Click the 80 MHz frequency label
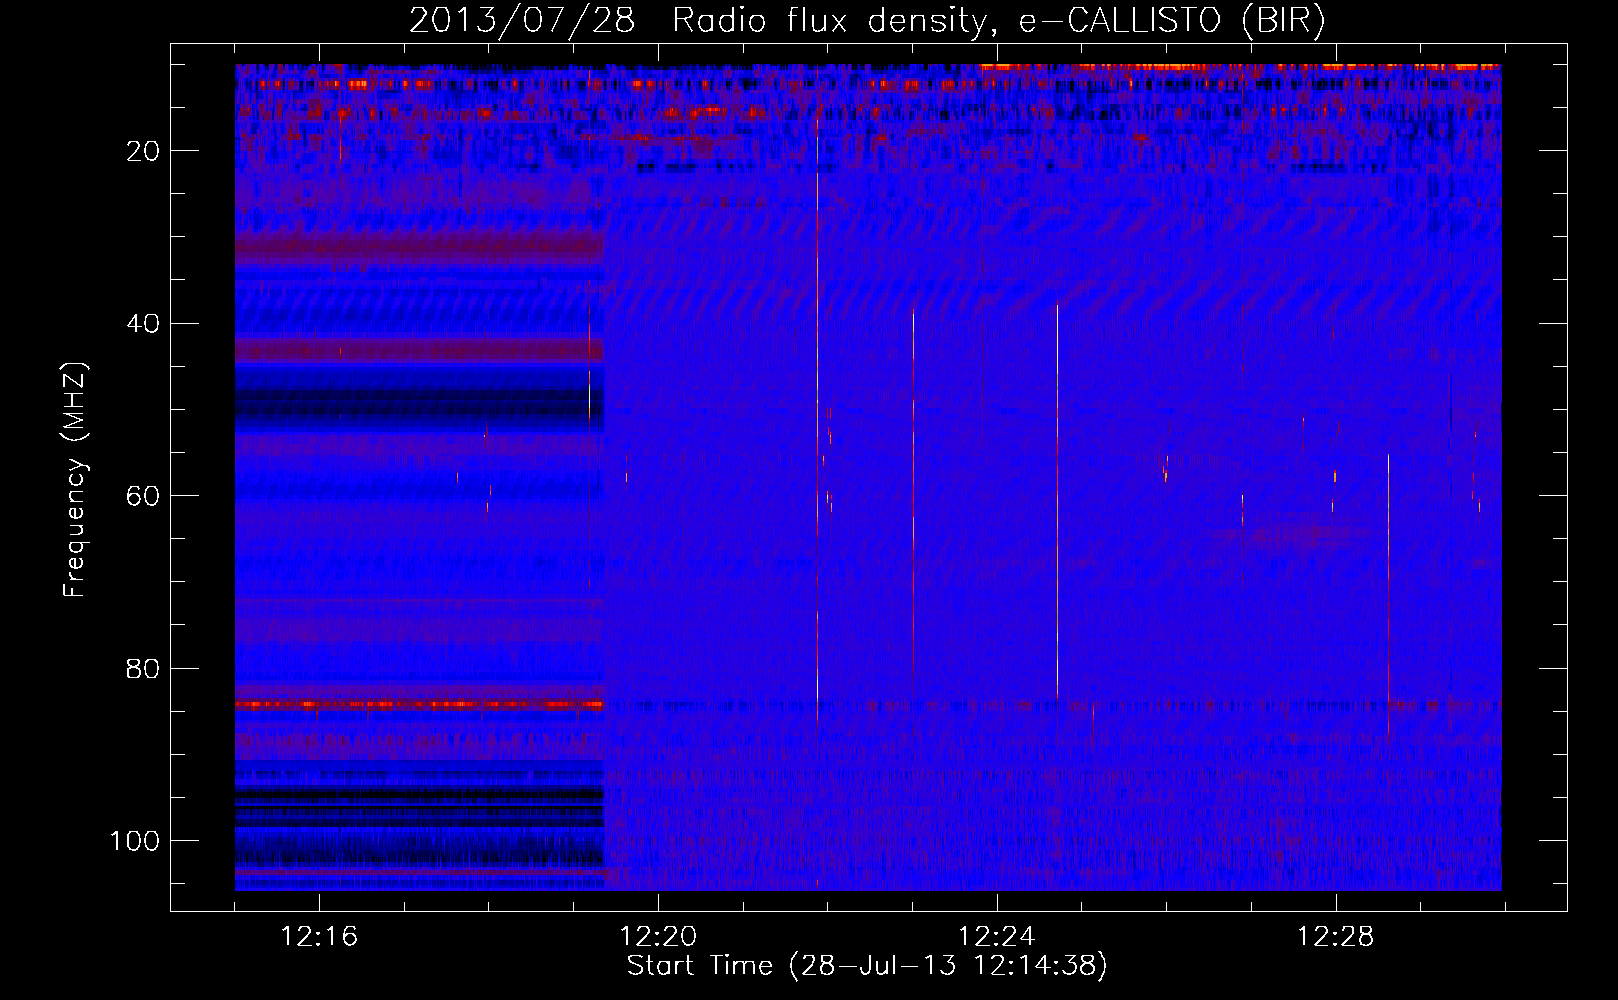This screenshot has width=1618, height=1000. pyautogui.click(x=144, y=669)
